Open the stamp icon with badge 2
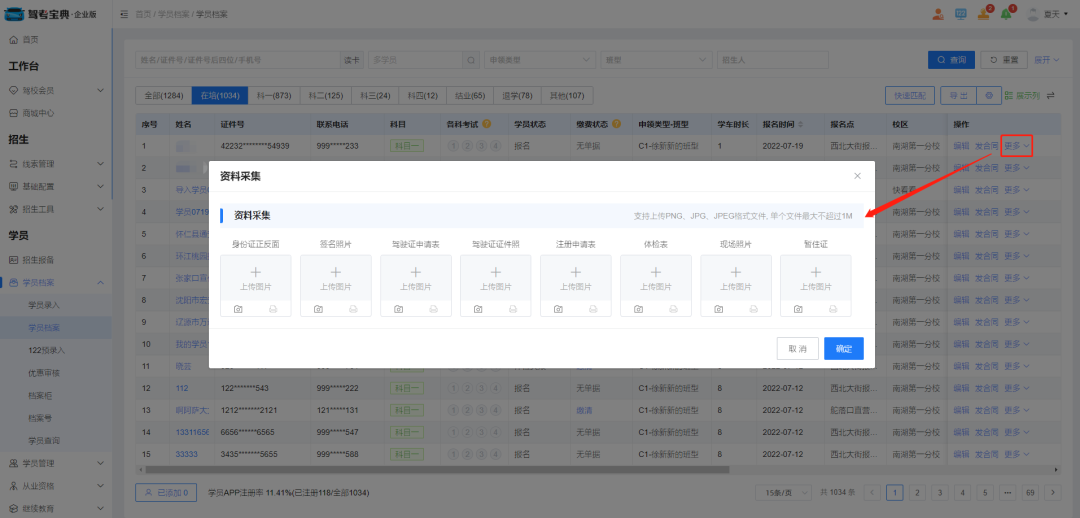This screenshot has width=1080, height=518. click(984, 14)
